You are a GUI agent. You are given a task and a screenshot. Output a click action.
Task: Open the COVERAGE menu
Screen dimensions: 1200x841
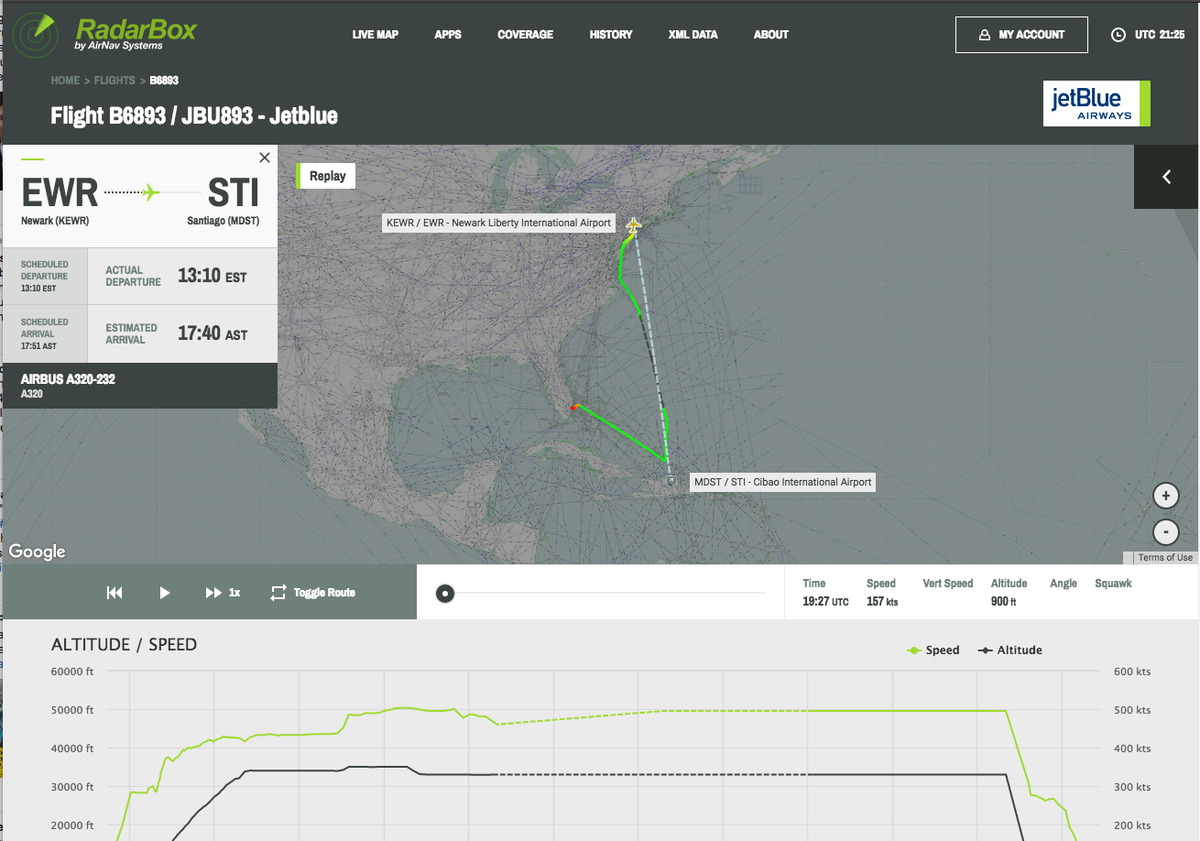[x=525, y=35]
